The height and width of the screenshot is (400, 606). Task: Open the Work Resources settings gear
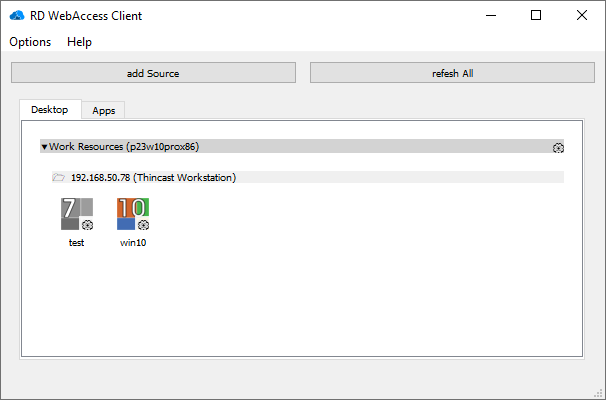click(x=558, y=147)
